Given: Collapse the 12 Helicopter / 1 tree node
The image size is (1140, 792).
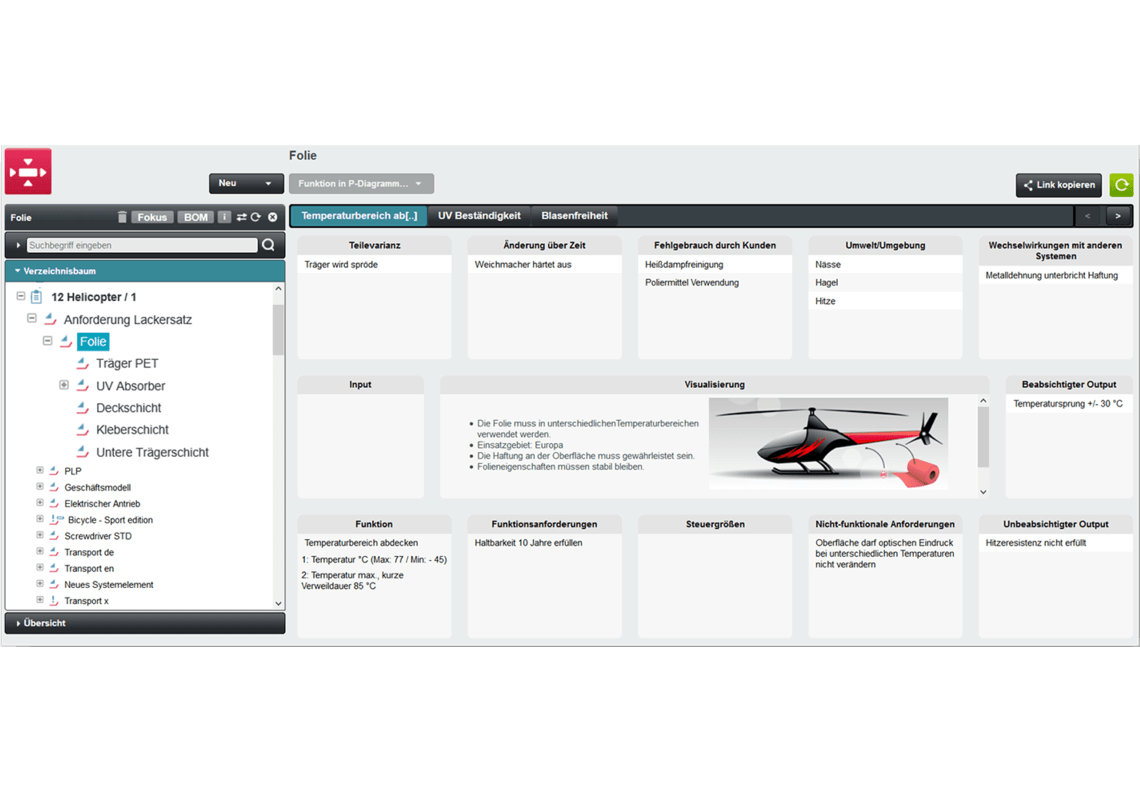Looking at the screenshot, I should (22, 297).
